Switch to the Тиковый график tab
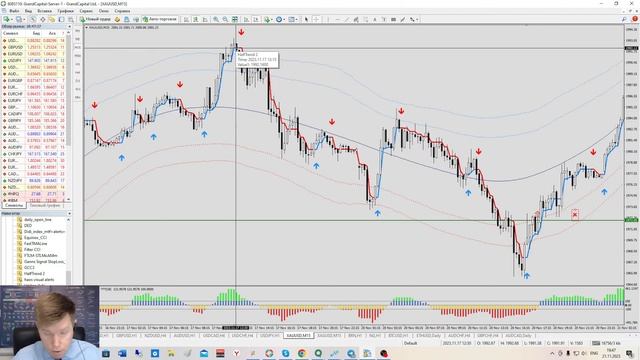Viewport: 640px width, 360px height. [44, 205]
